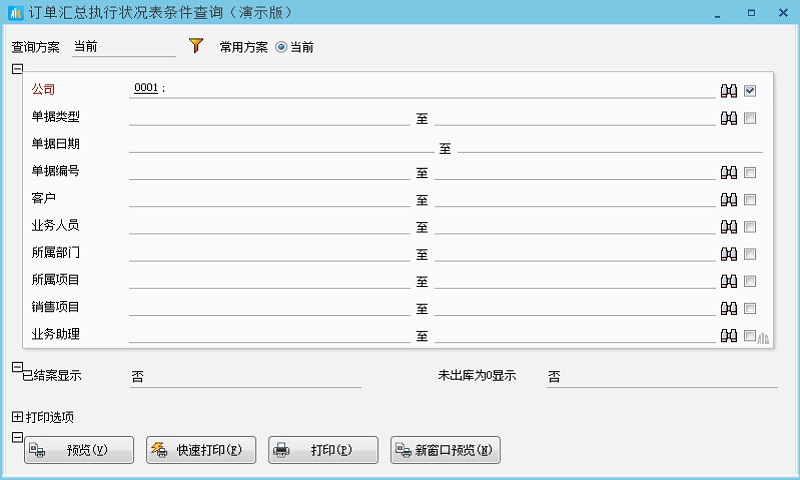Click the 业务助理 end input field
The image size is (800, 480).
[x=575, y=335]
